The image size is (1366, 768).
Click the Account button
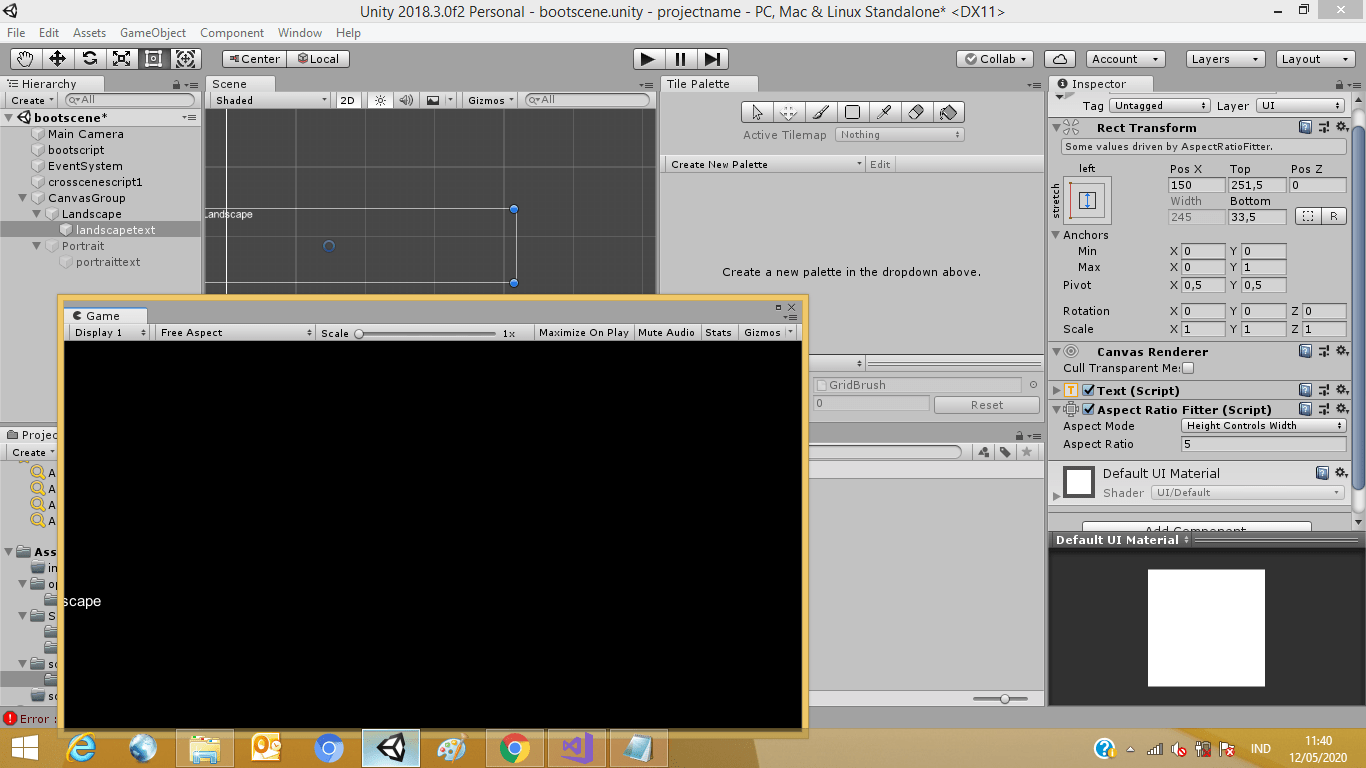[x=1126, y=59]
